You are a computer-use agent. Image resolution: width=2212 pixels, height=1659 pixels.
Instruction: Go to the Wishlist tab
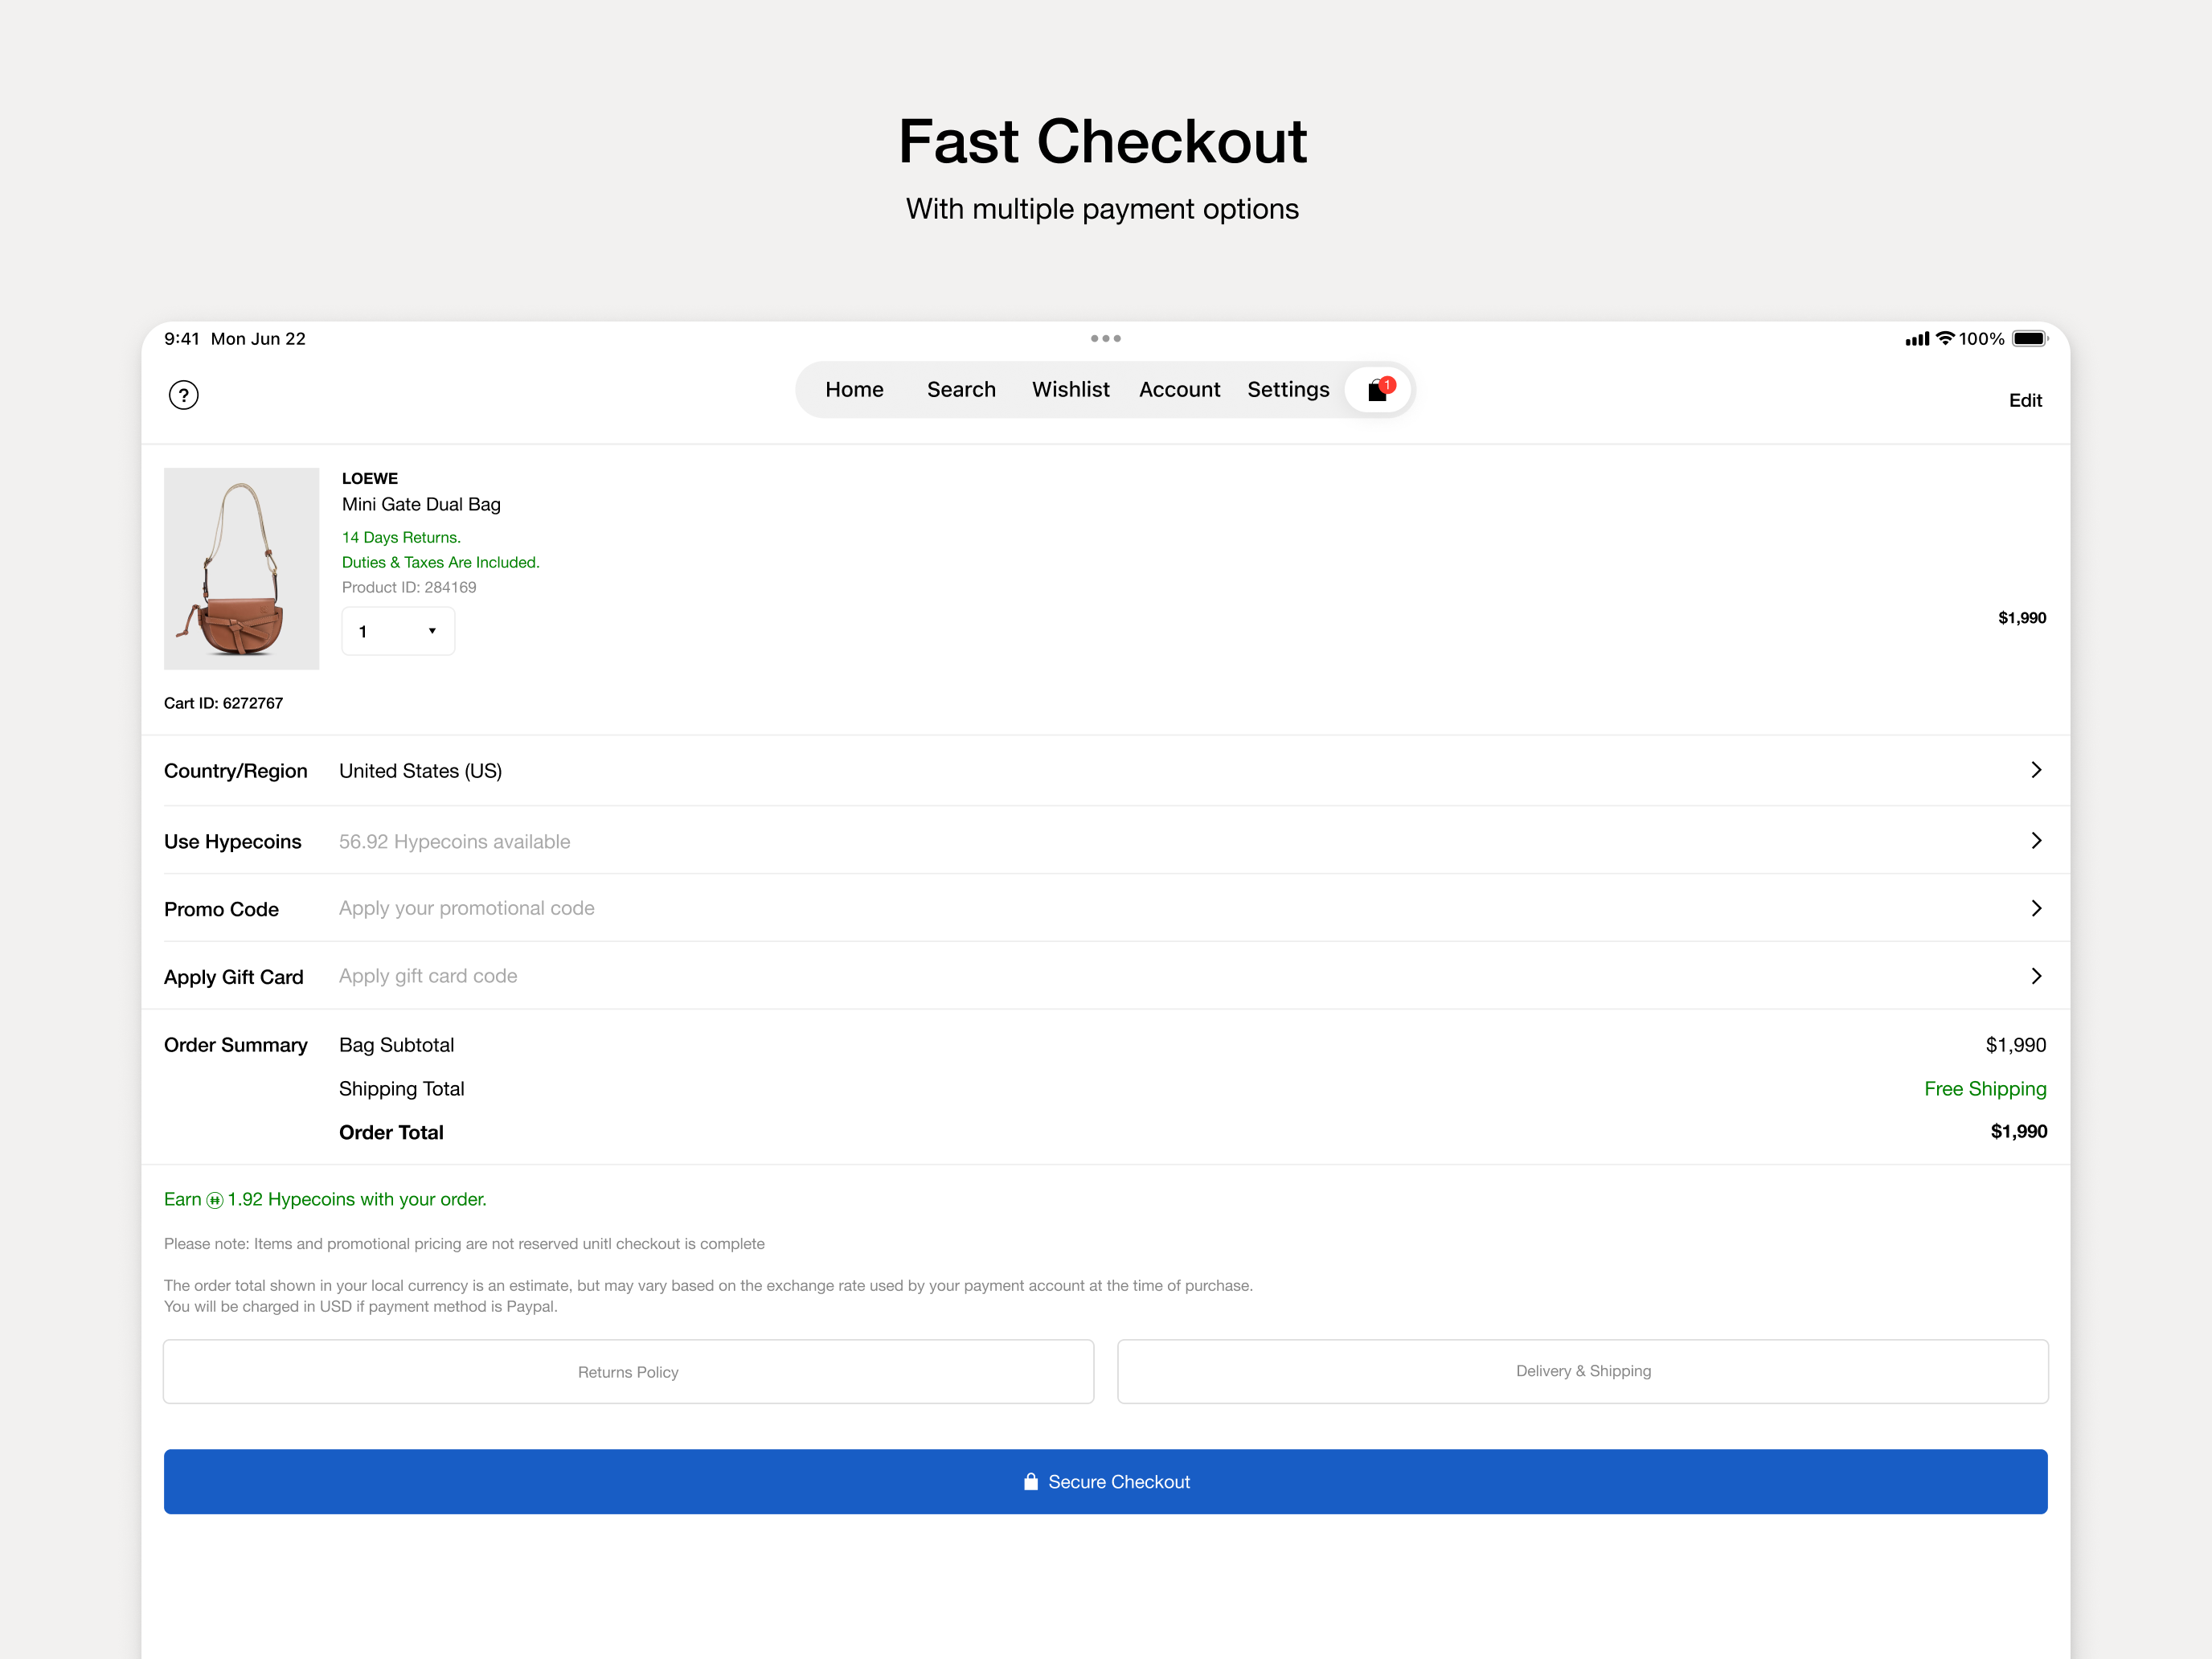[1070, 390]
